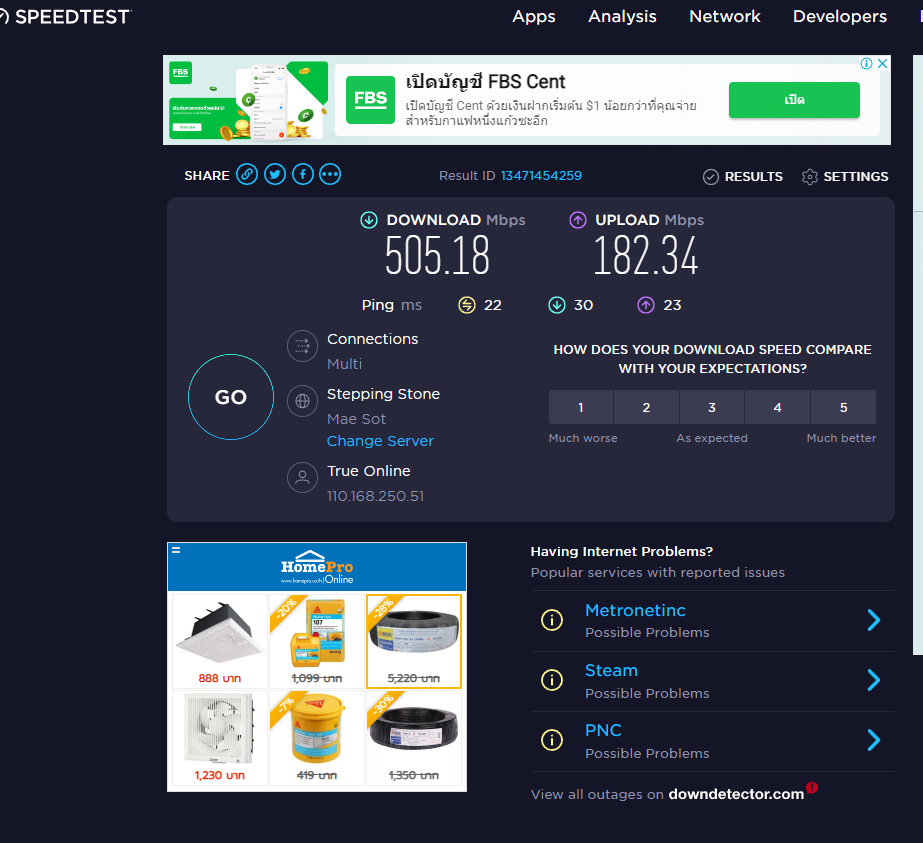Close the FBS banner ad
The height and width of the screenshot is (843, 923).
(x=882, y=64)
